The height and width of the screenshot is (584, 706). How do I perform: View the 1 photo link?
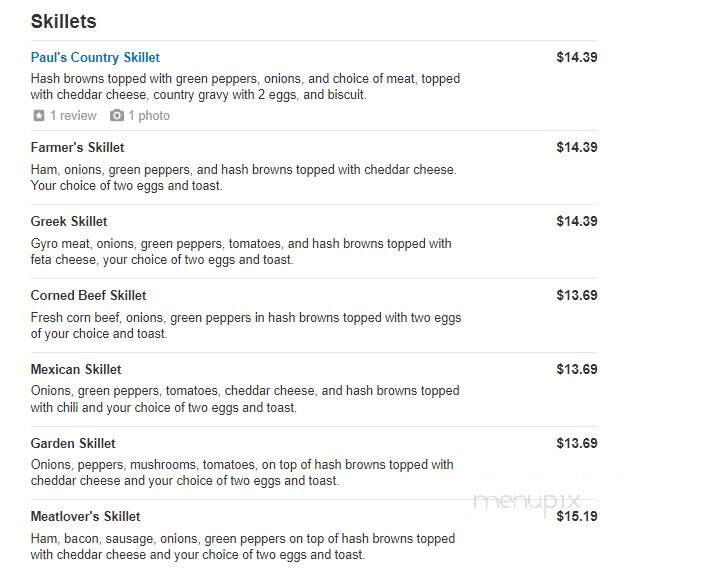tap(149, 116)
